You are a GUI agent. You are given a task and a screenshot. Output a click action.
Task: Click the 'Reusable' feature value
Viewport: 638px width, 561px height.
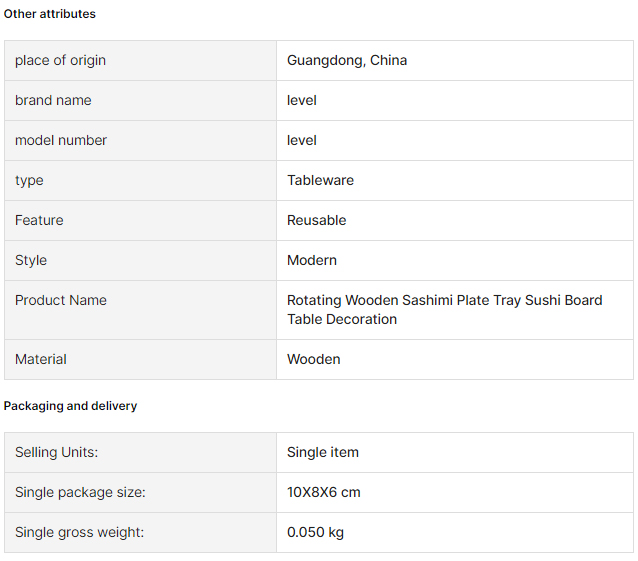tap(317, 220)
